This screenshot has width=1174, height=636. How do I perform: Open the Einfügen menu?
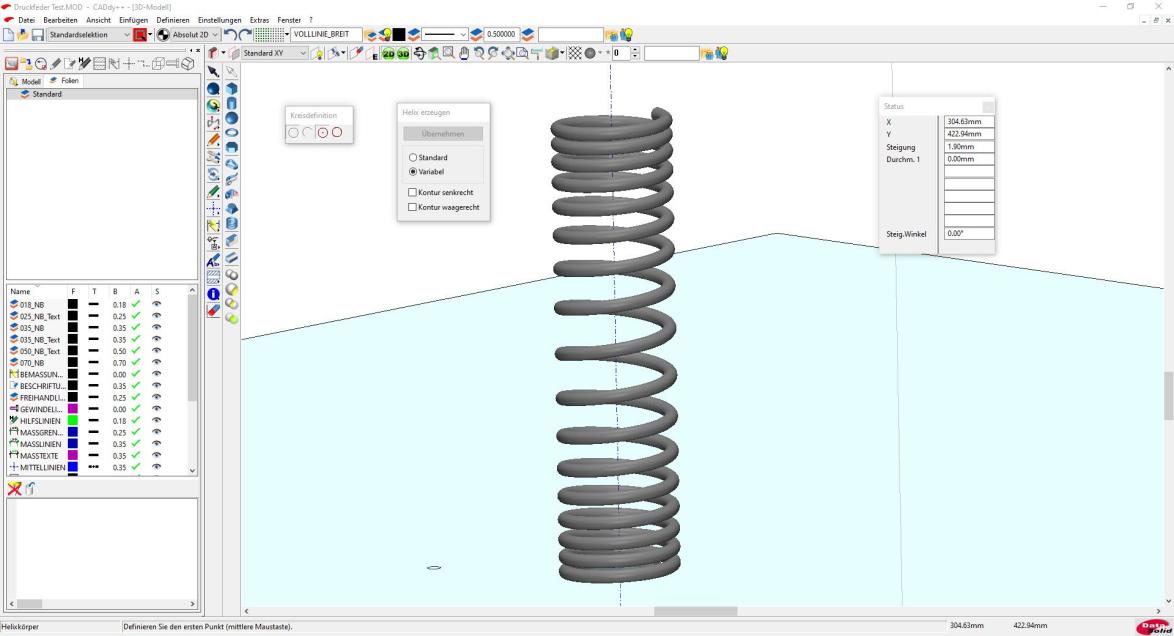pos(133,20)
